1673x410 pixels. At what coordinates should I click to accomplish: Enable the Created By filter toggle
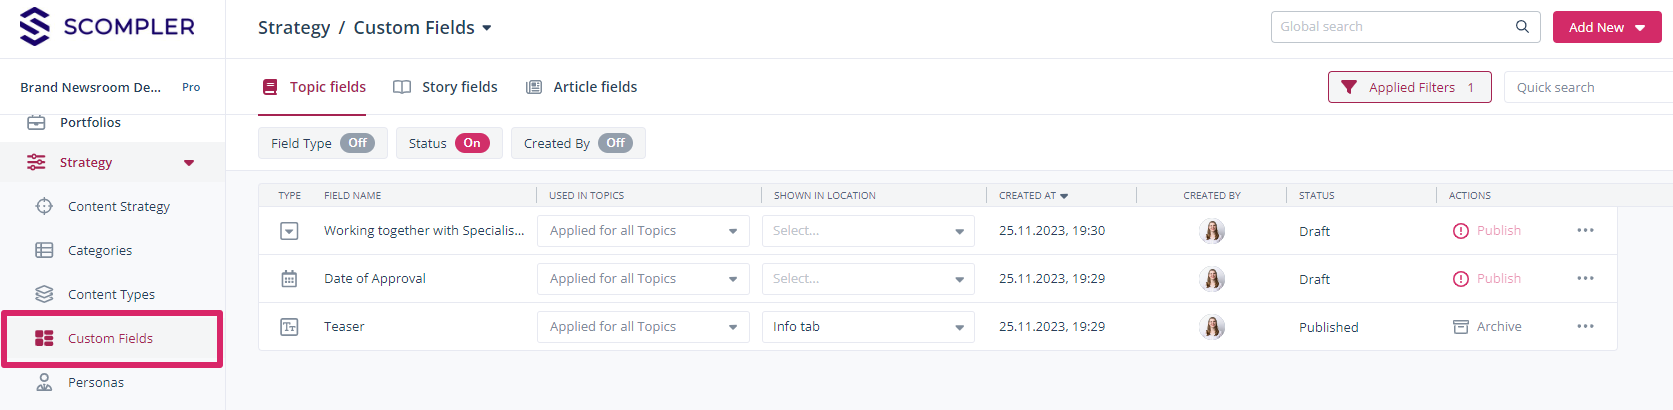click(615, 143)
